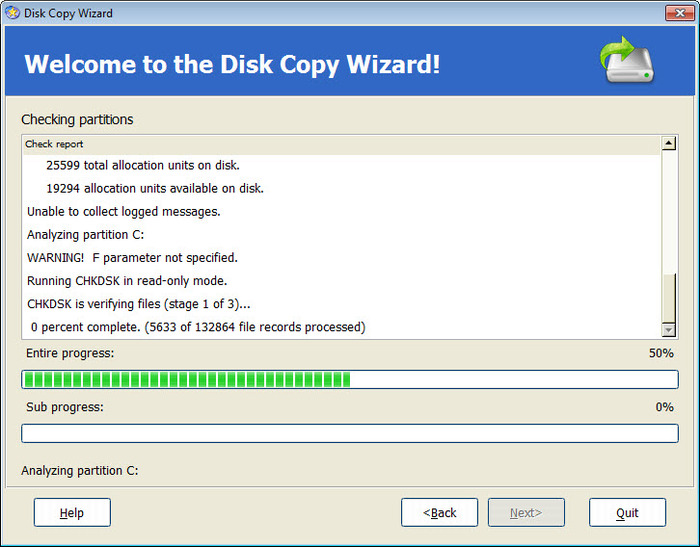Select '25599 total allocation units on disk.' line

coord(143,165)
